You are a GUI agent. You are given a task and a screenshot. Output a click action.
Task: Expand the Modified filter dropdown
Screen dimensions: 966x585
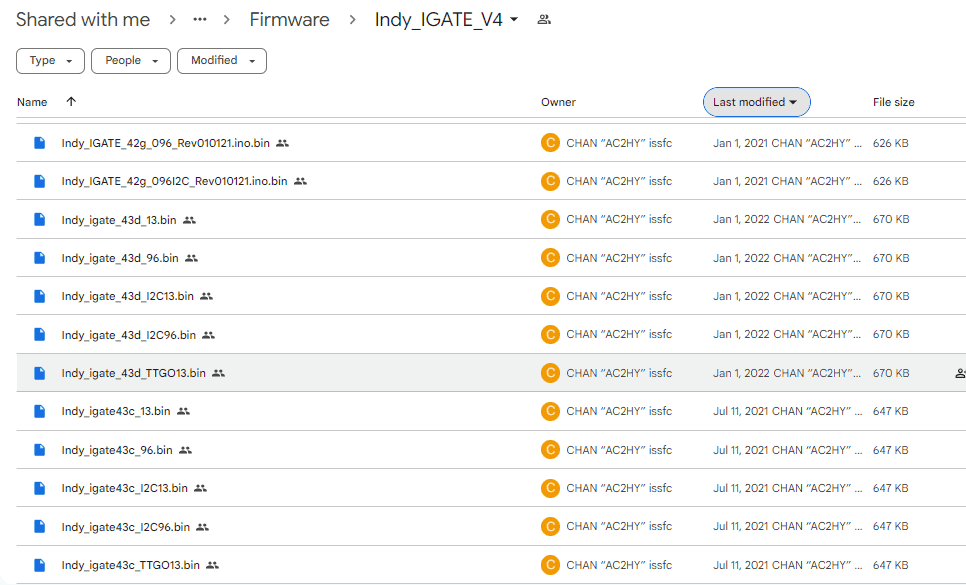tap(221, 61)
